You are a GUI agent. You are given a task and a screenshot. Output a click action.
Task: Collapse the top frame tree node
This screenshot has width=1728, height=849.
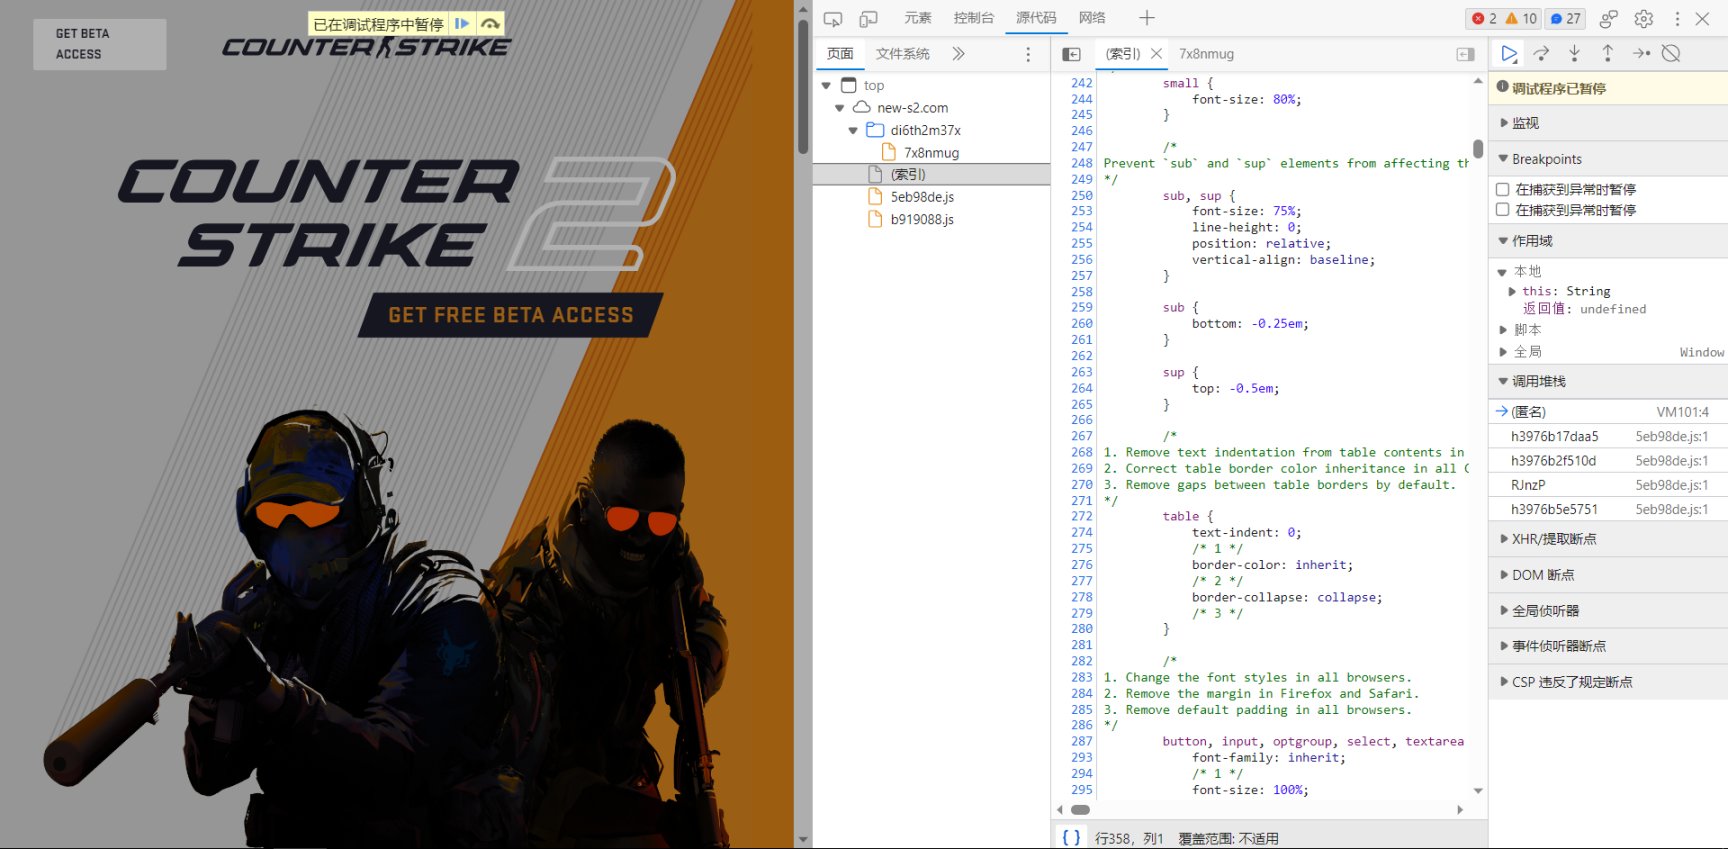826,86
